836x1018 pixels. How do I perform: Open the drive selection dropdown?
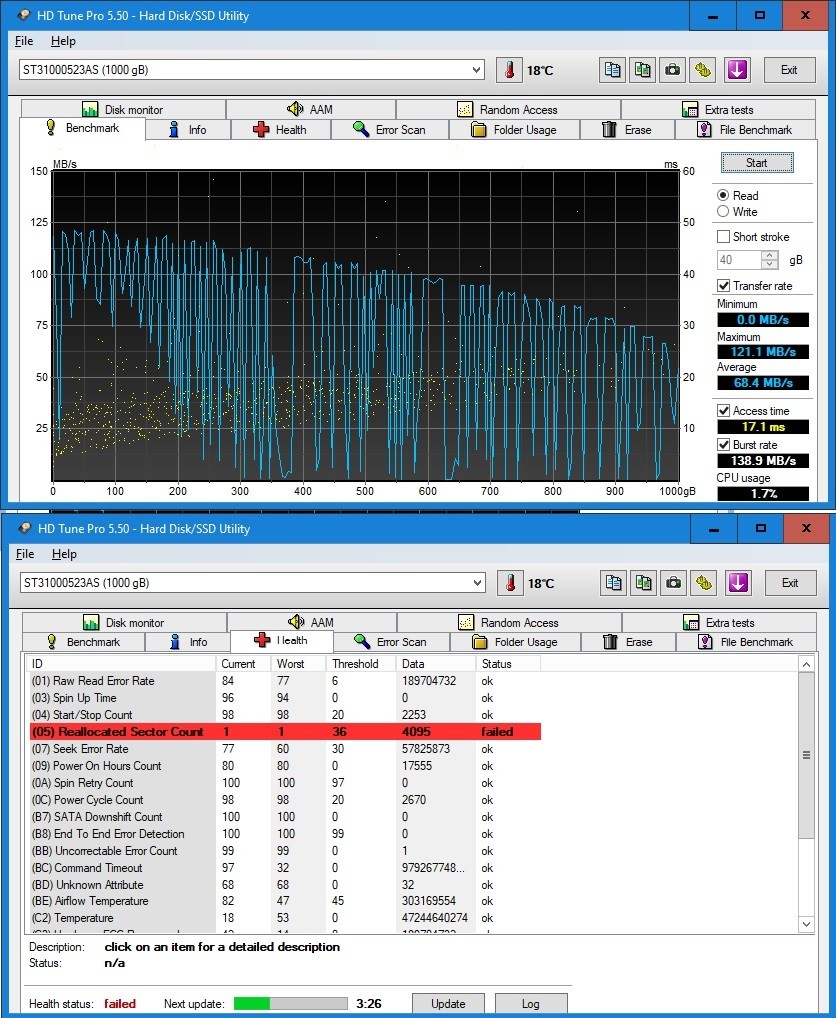(477, 70)
